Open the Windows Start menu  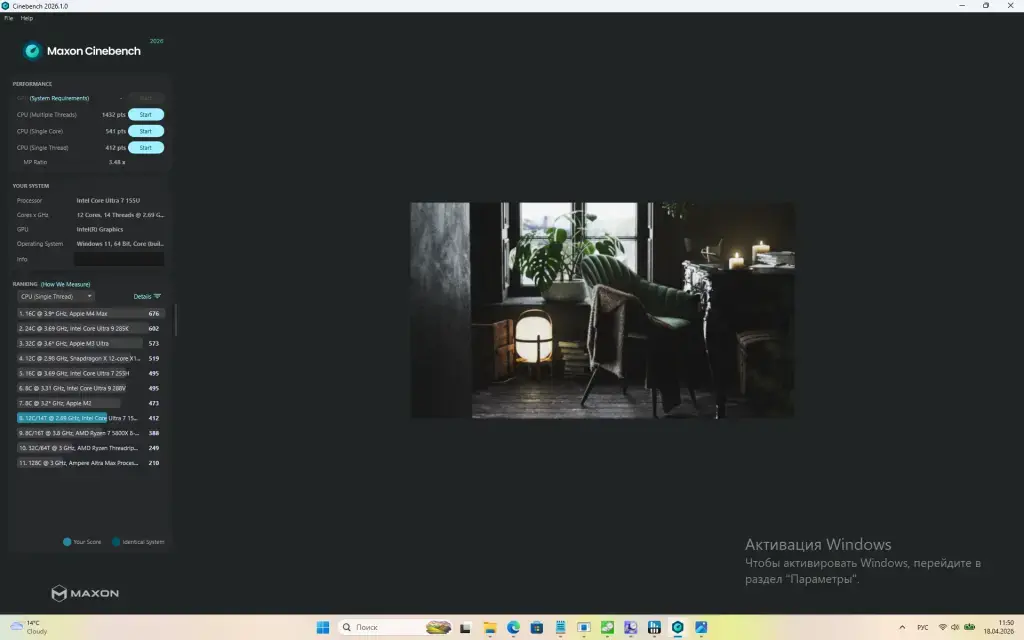coord(323,627)
